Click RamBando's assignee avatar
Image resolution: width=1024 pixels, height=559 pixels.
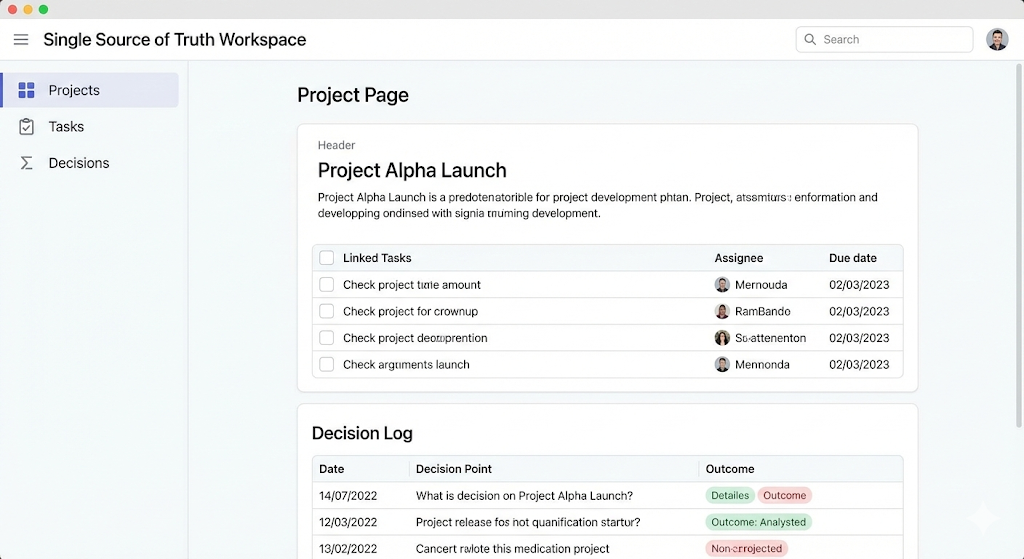(722, 311)
